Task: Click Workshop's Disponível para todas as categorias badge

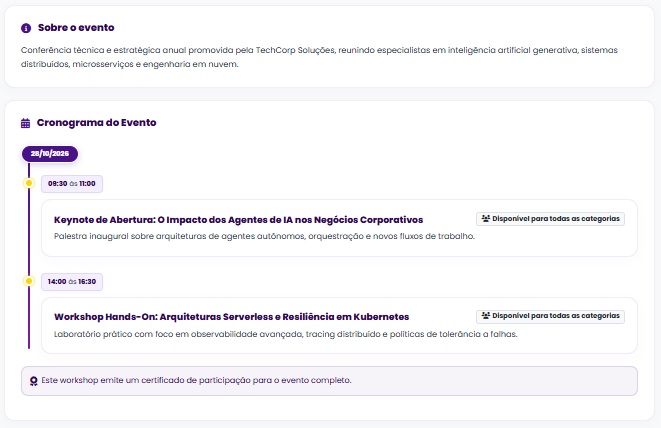Action: (x=550, y=316)
